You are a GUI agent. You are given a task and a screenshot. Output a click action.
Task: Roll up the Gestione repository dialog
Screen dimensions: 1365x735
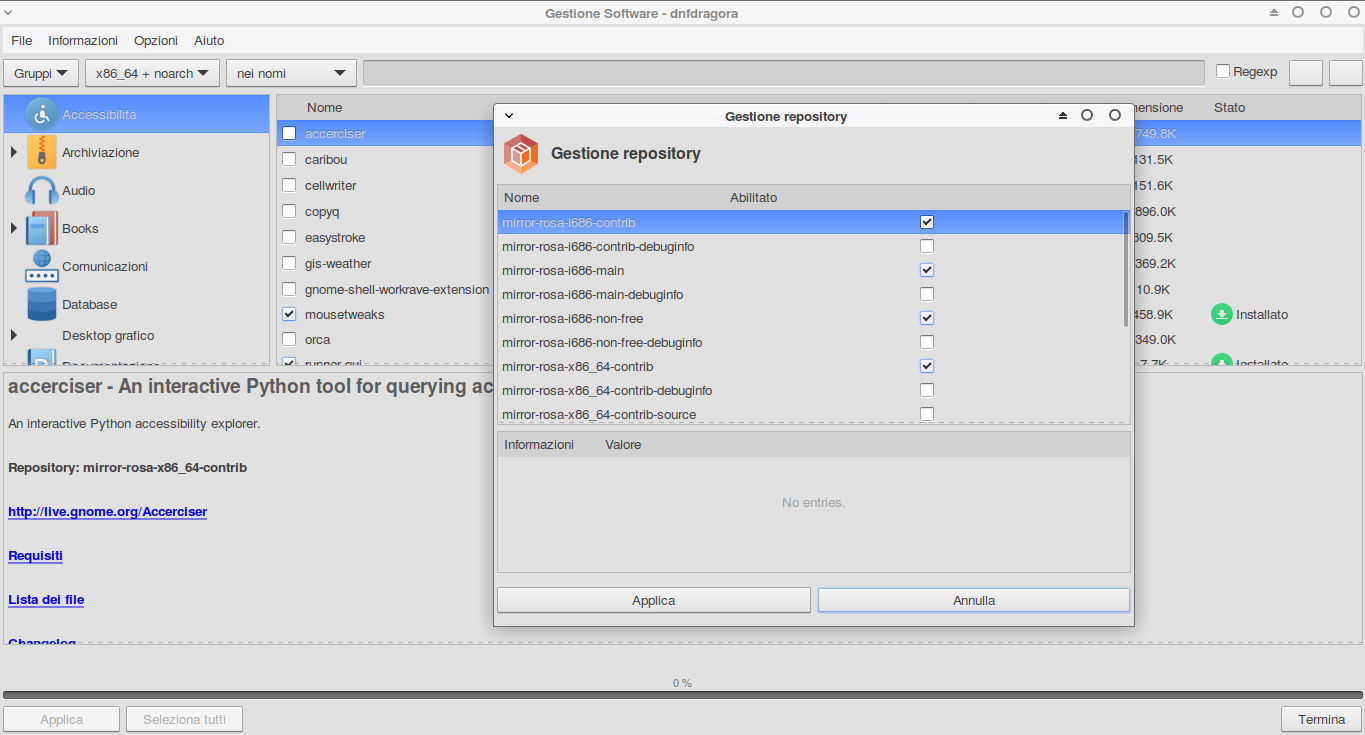pyautogui.click(x=1063, y=116)
